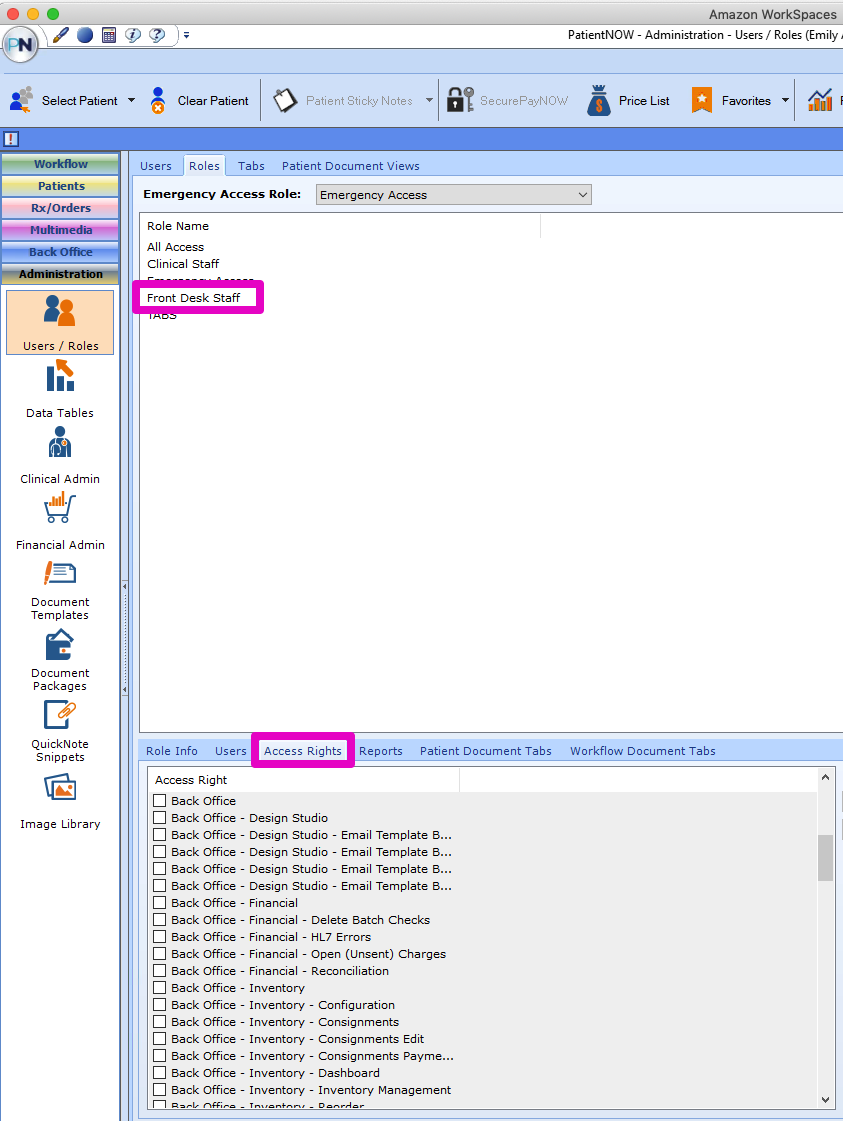The width and height of the screenshot is (843, 1121).
Task: Open the Patient Sticky Notes dropdown arrow
Action: (x=429, y=100)
